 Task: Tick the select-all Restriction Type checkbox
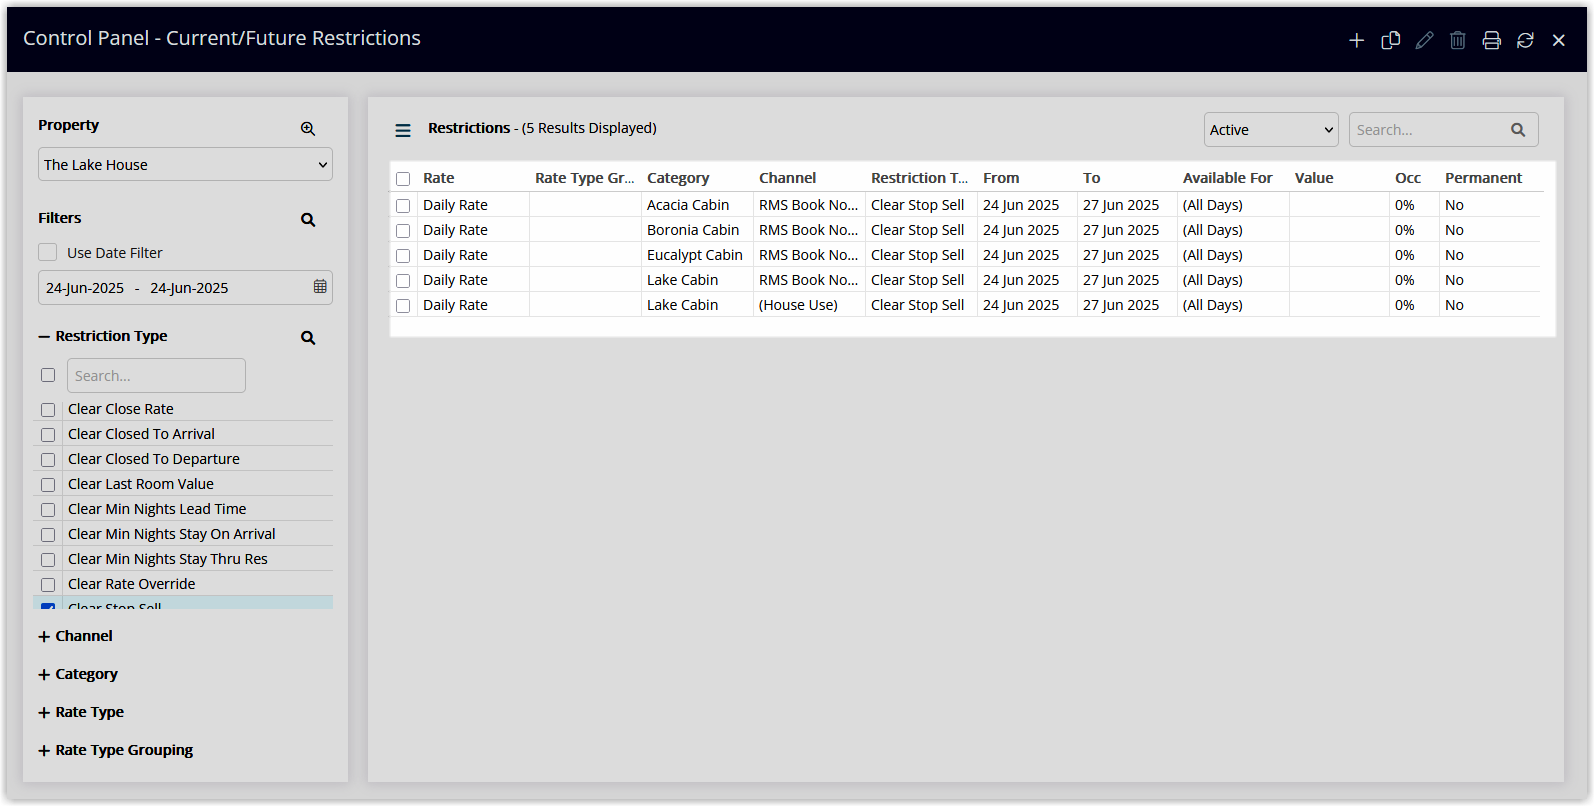[48, 375]
